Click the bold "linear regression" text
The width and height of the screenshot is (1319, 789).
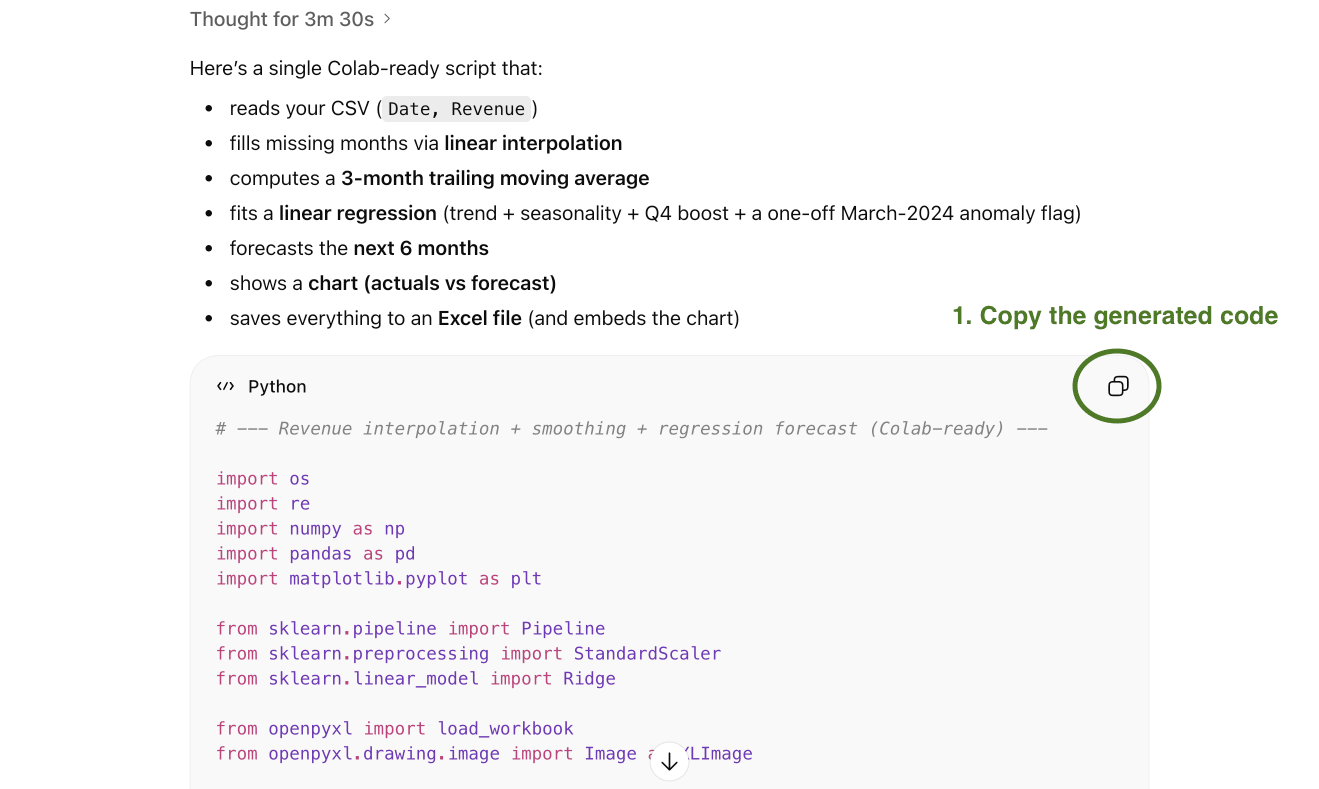pos(357,214)
